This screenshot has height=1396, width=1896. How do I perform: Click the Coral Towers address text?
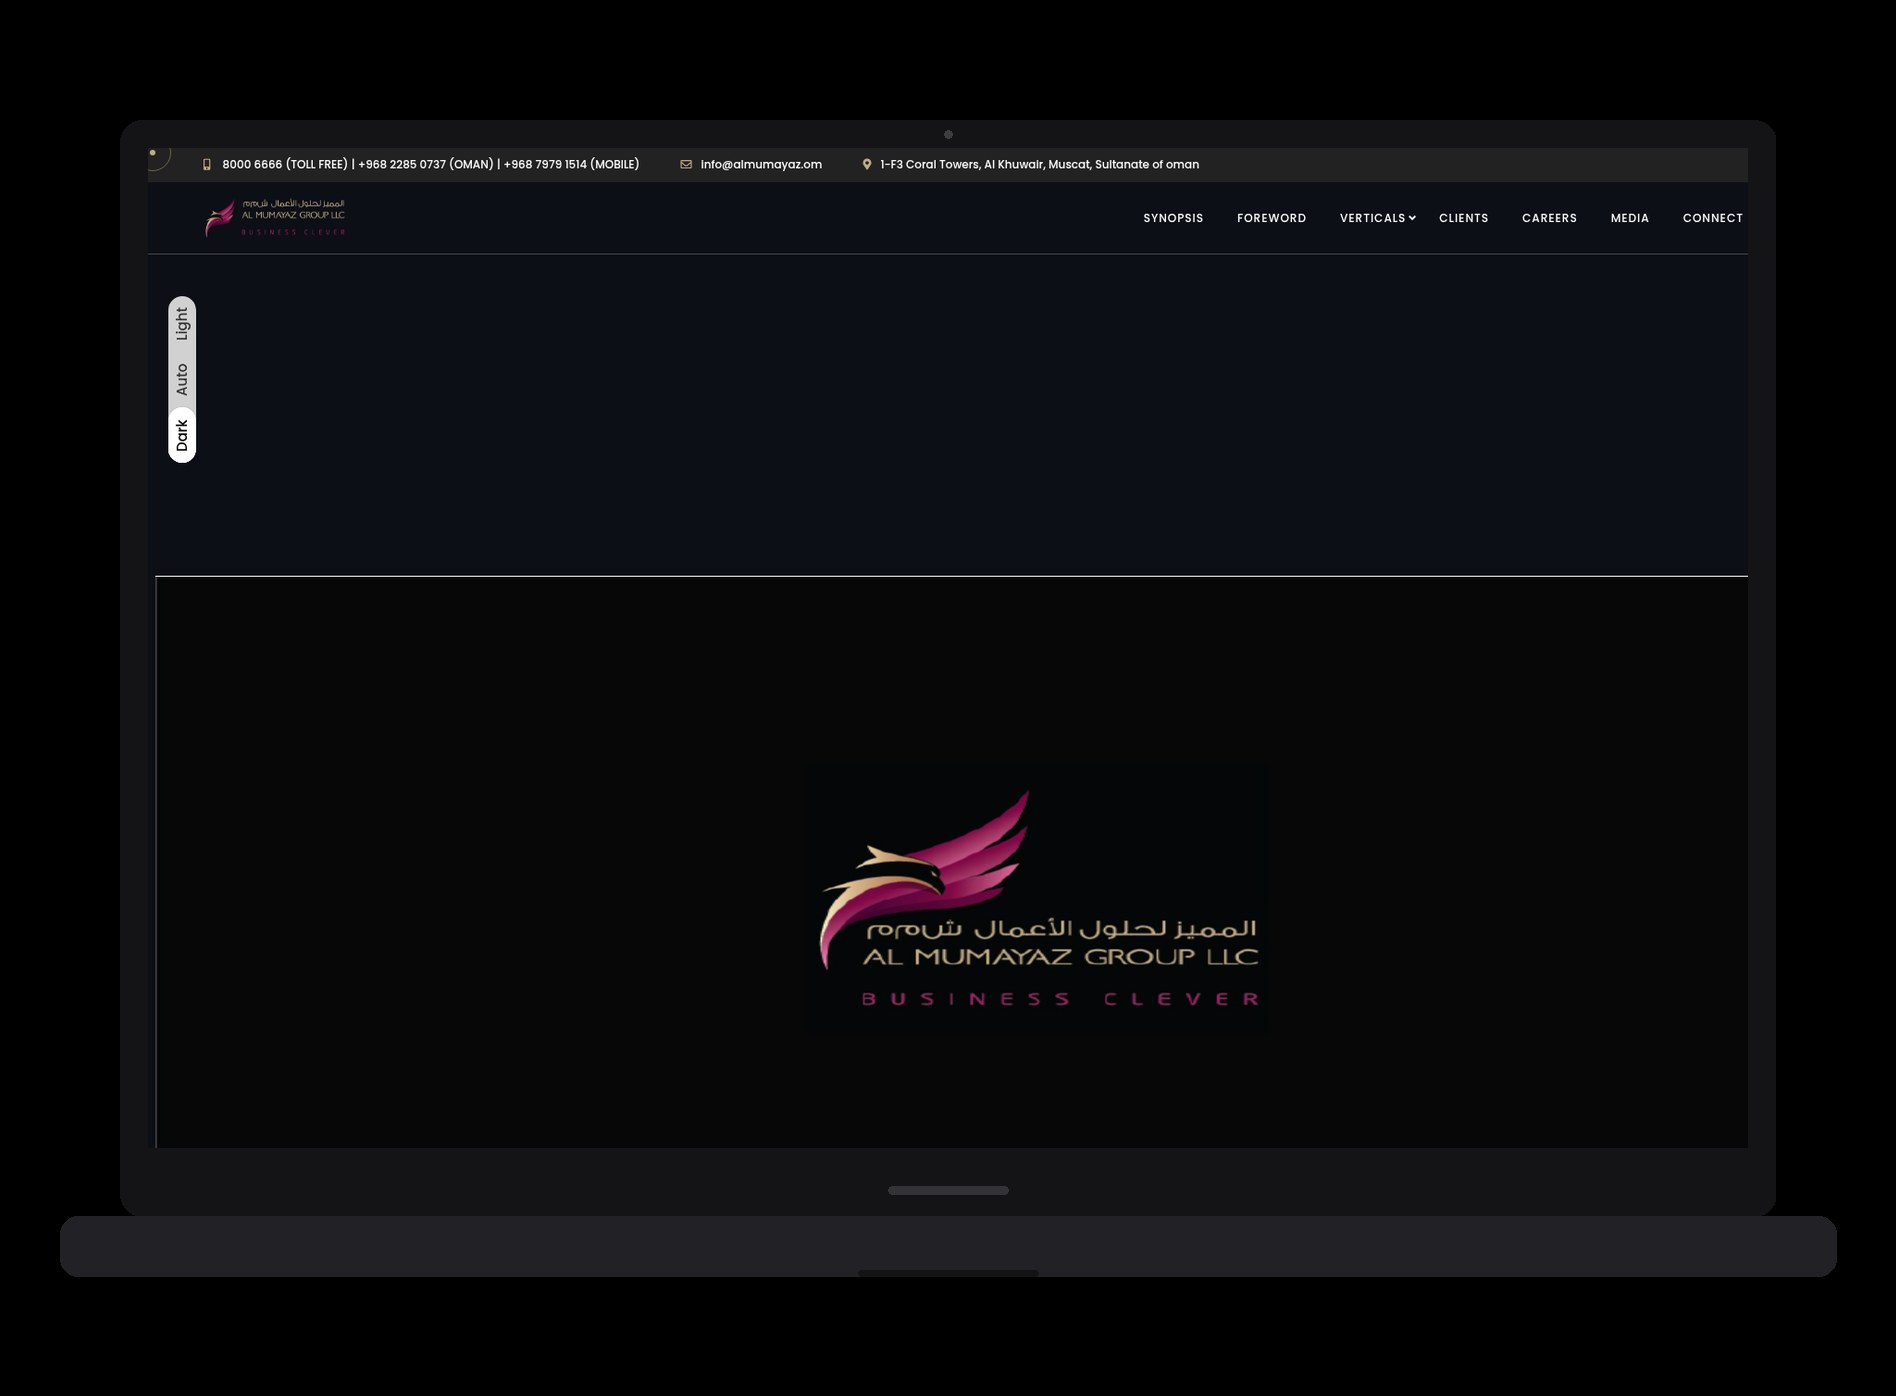point(1039,165)
